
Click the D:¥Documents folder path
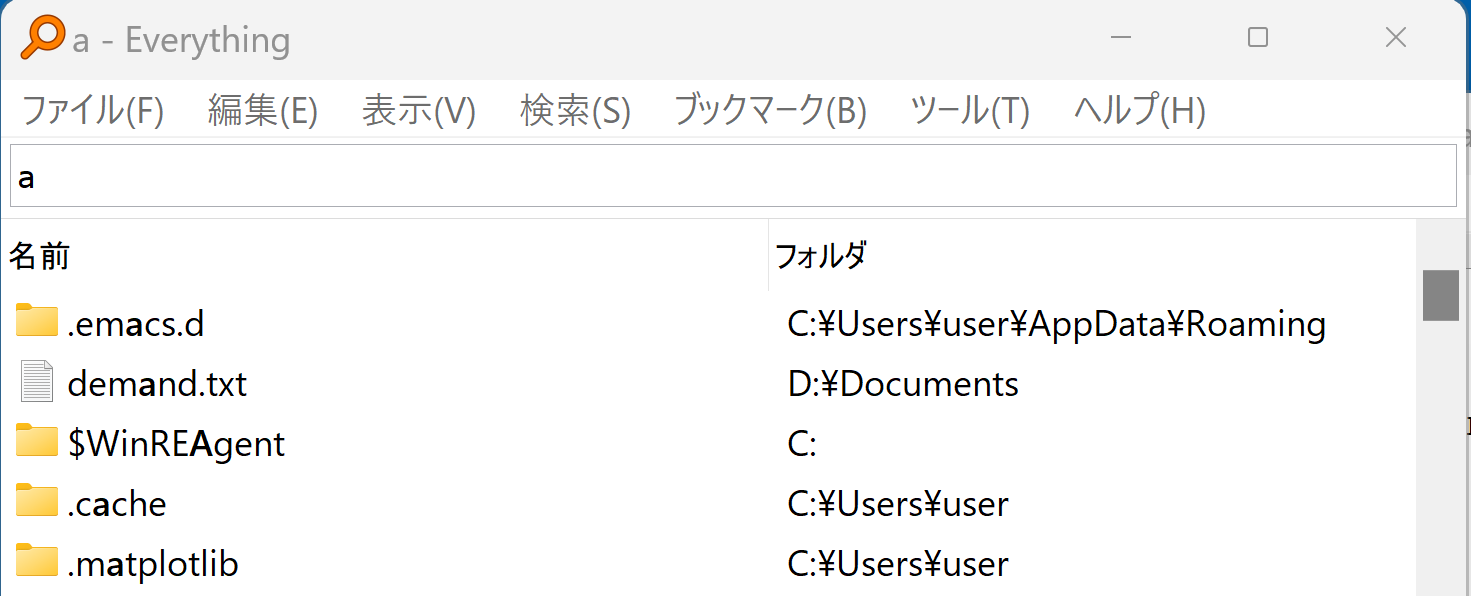[x=903, y=384]
